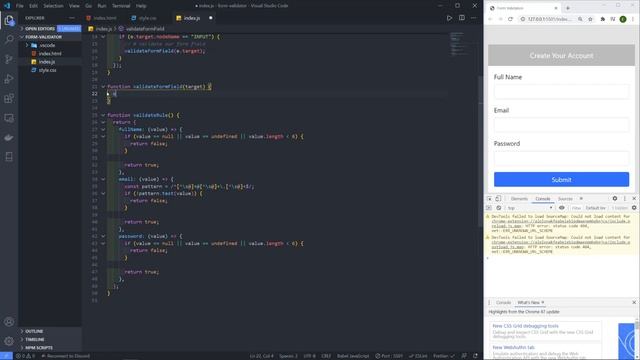The image size is (640, 360).
Task: Open the Default levels dropdown in console
Action: coord(596,208)
